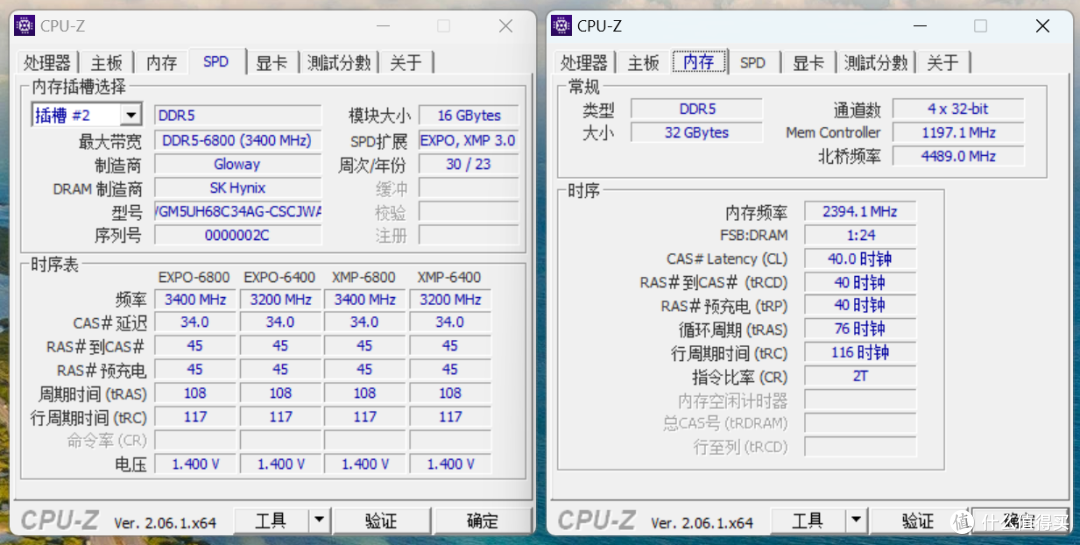Screen dimensions: 1080x545
Task: Select SPD tab in left window
Action: (x=216, y=61)
